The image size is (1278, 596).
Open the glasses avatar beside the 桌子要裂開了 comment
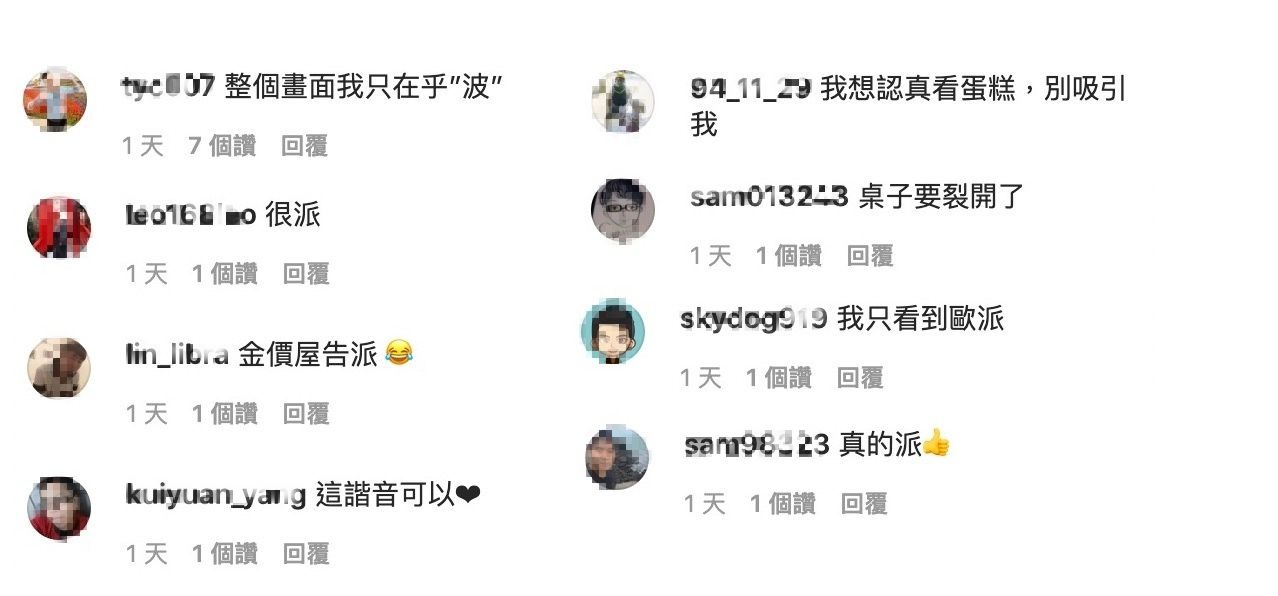click(623, 210)
